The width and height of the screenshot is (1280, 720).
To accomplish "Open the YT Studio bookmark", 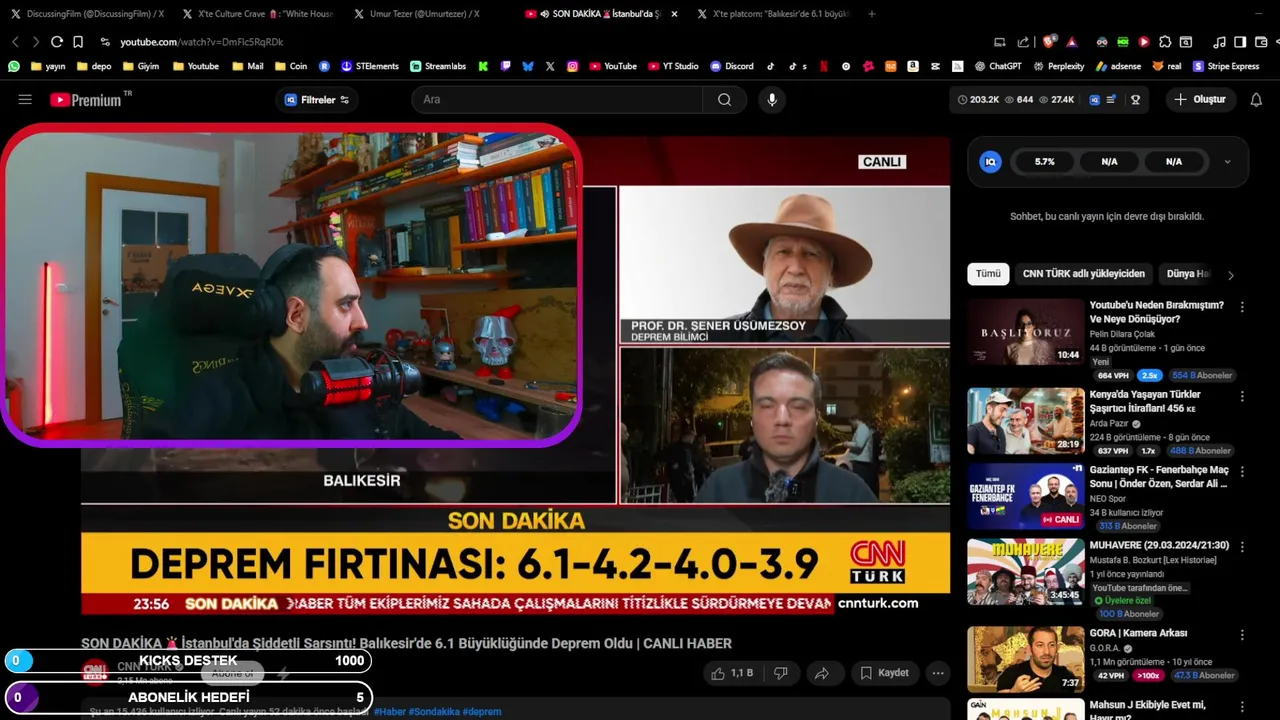I will (x=673, y=66).
